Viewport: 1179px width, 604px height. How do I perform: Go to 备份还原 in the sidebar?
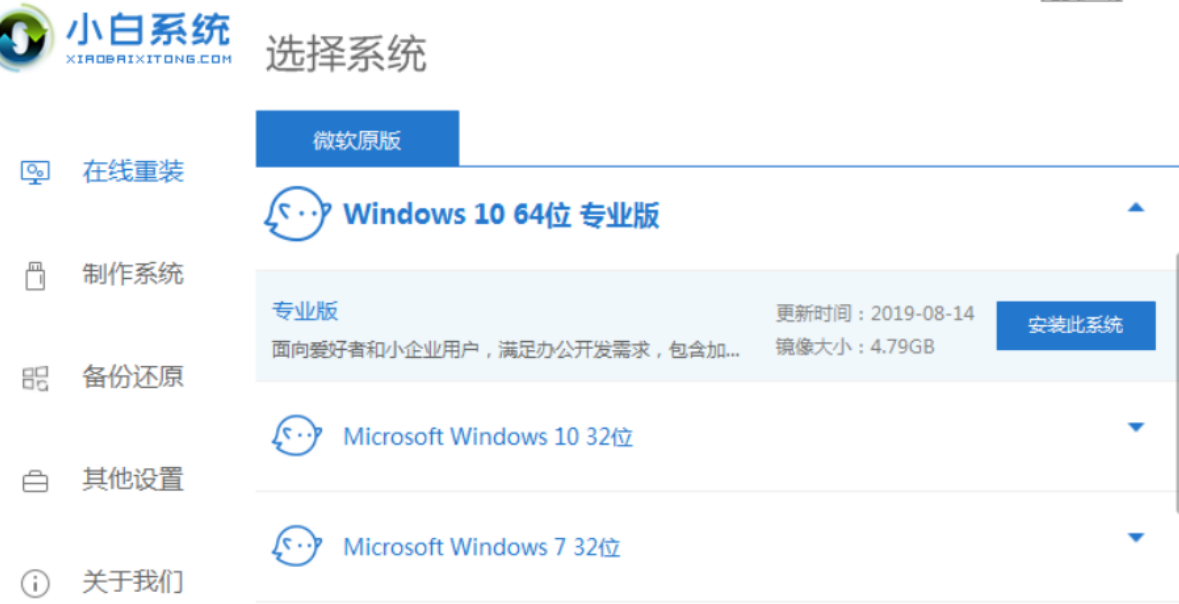coord(133,378)
